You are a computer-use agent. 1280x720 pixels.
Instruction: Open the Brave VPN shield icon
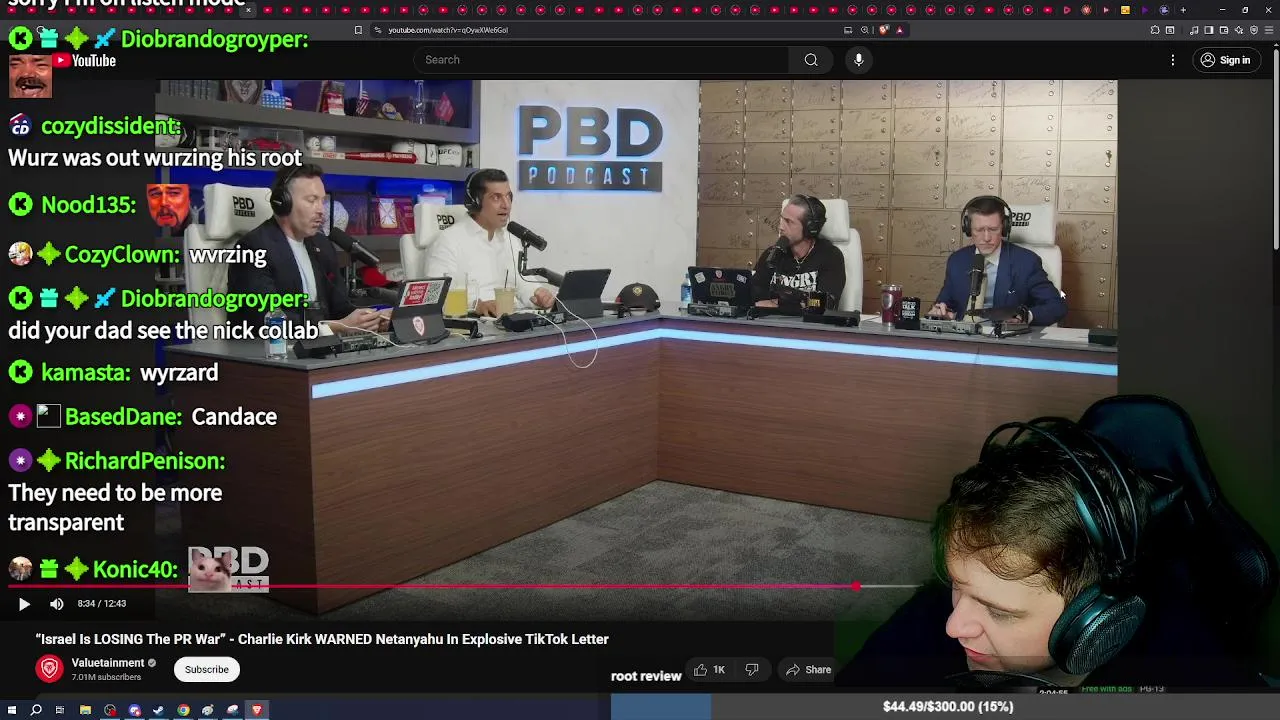coord(1254,30)
